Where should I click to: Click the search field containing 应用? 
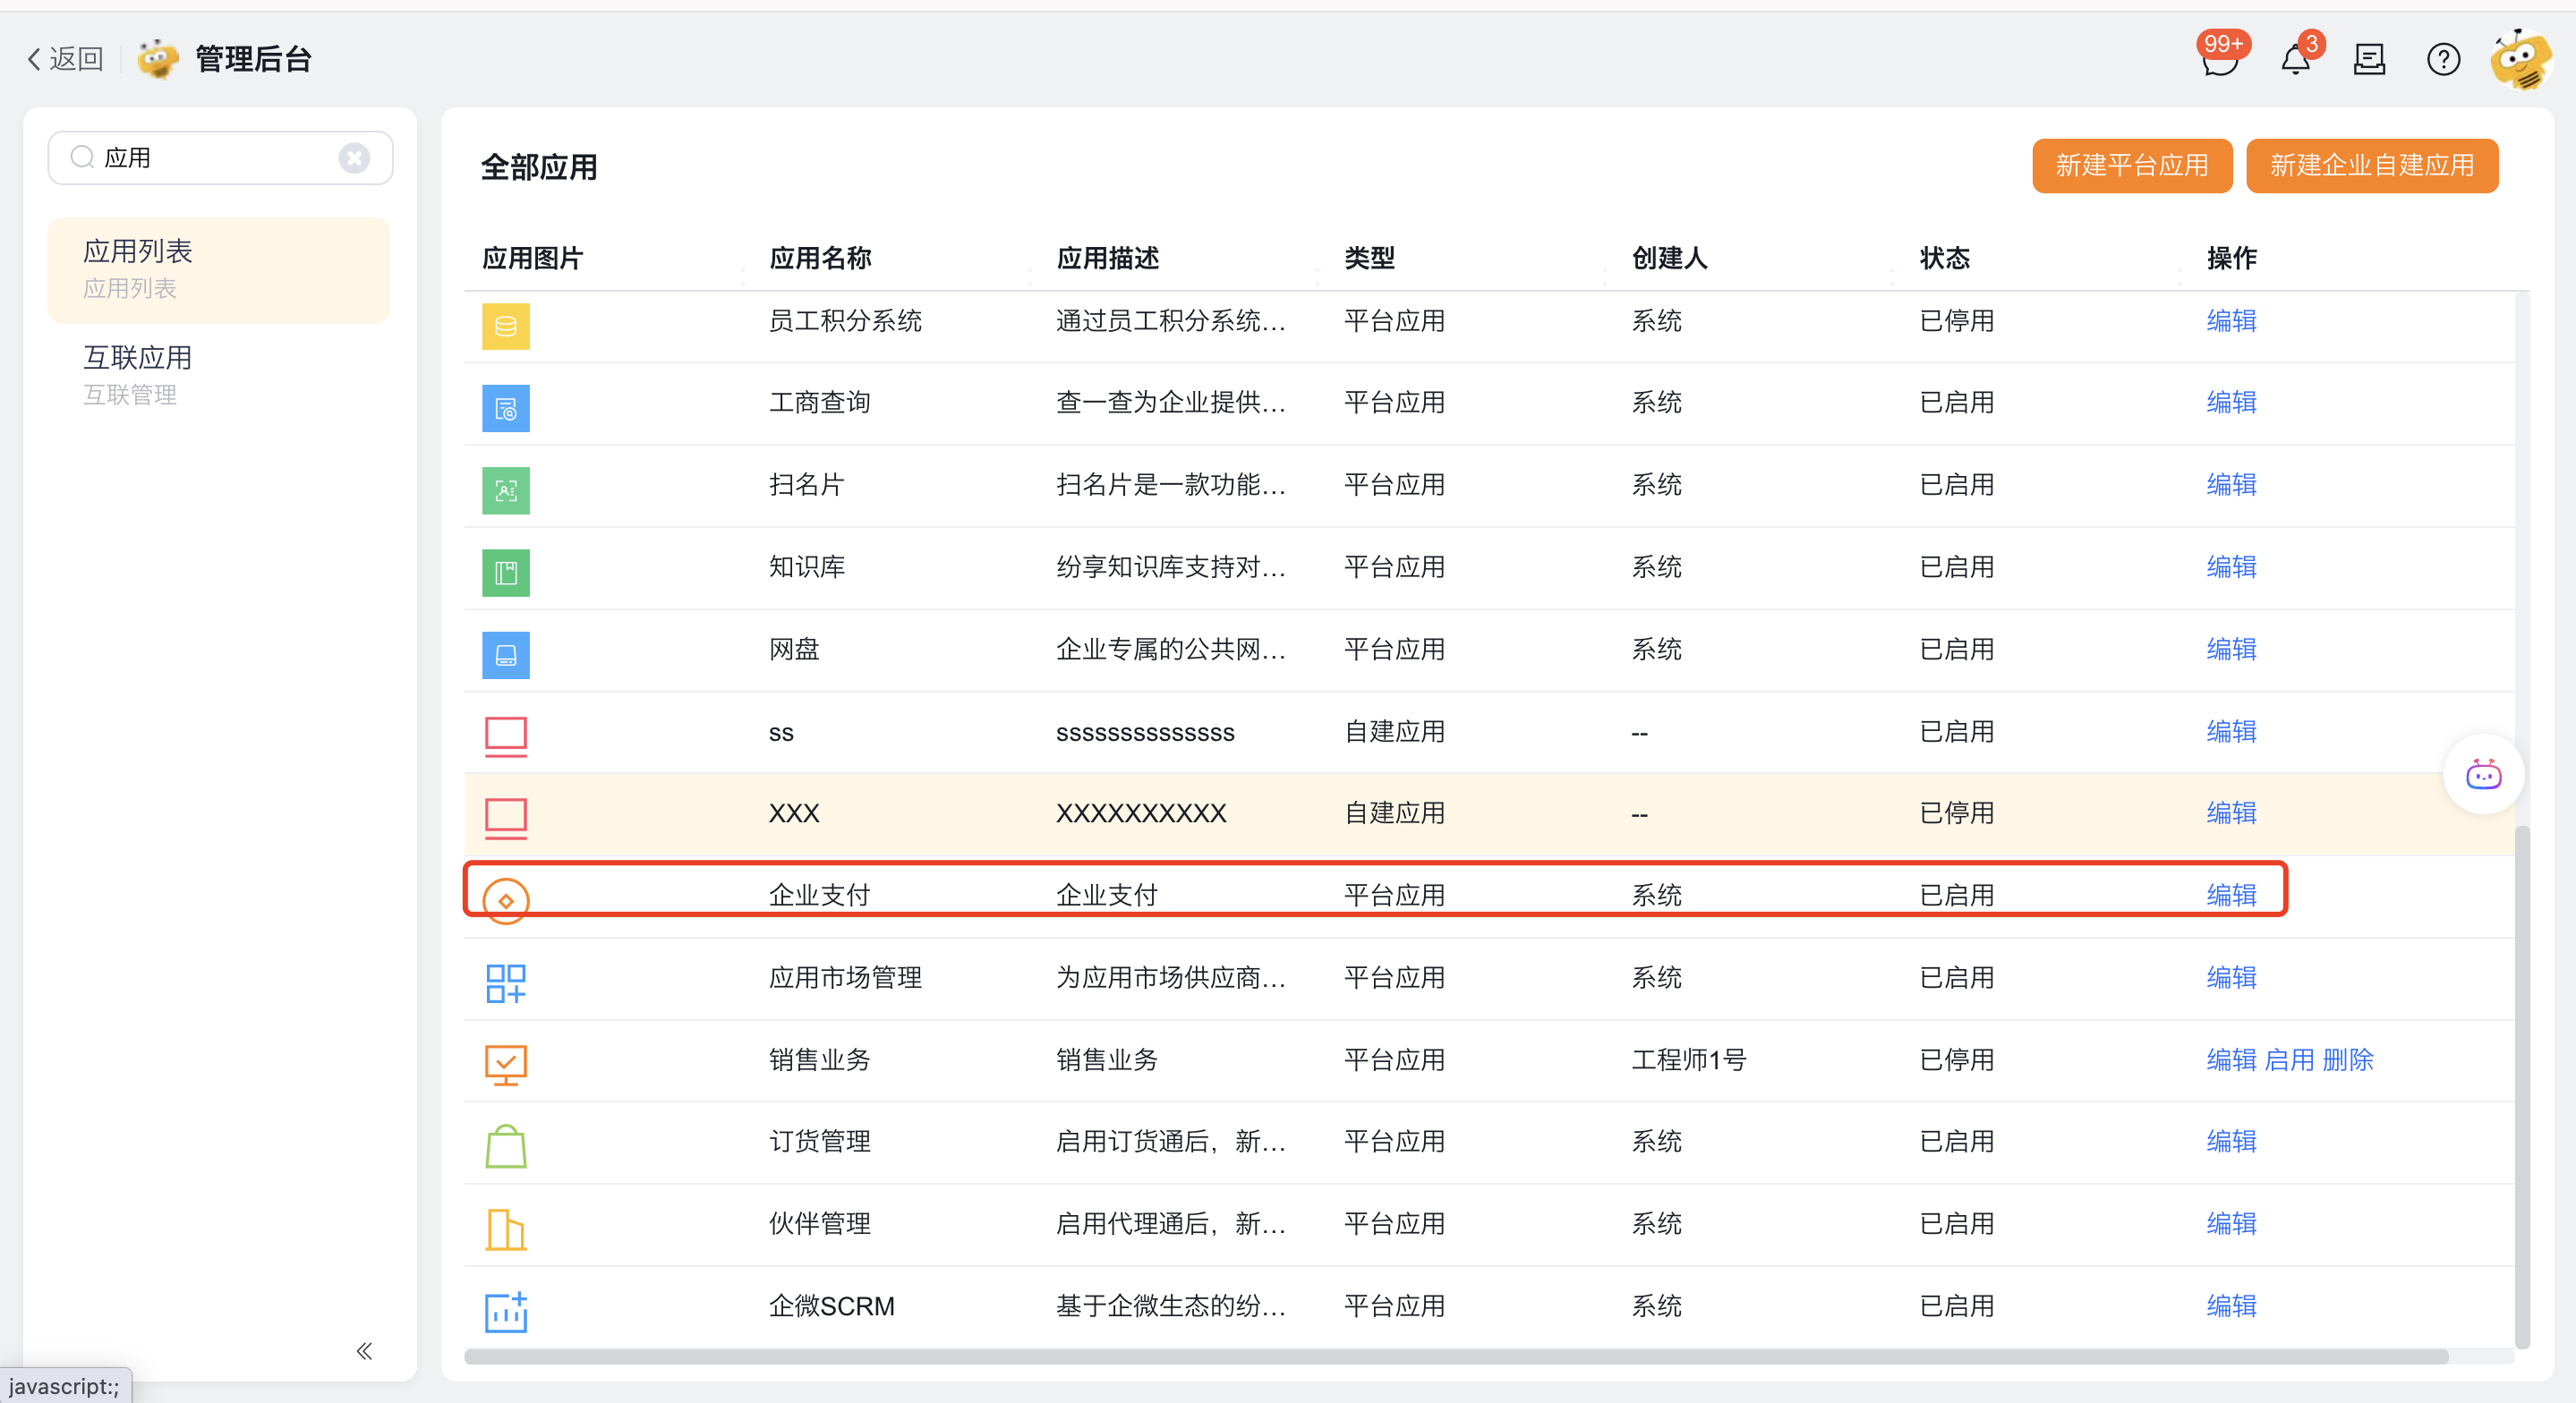pos(215,158)
